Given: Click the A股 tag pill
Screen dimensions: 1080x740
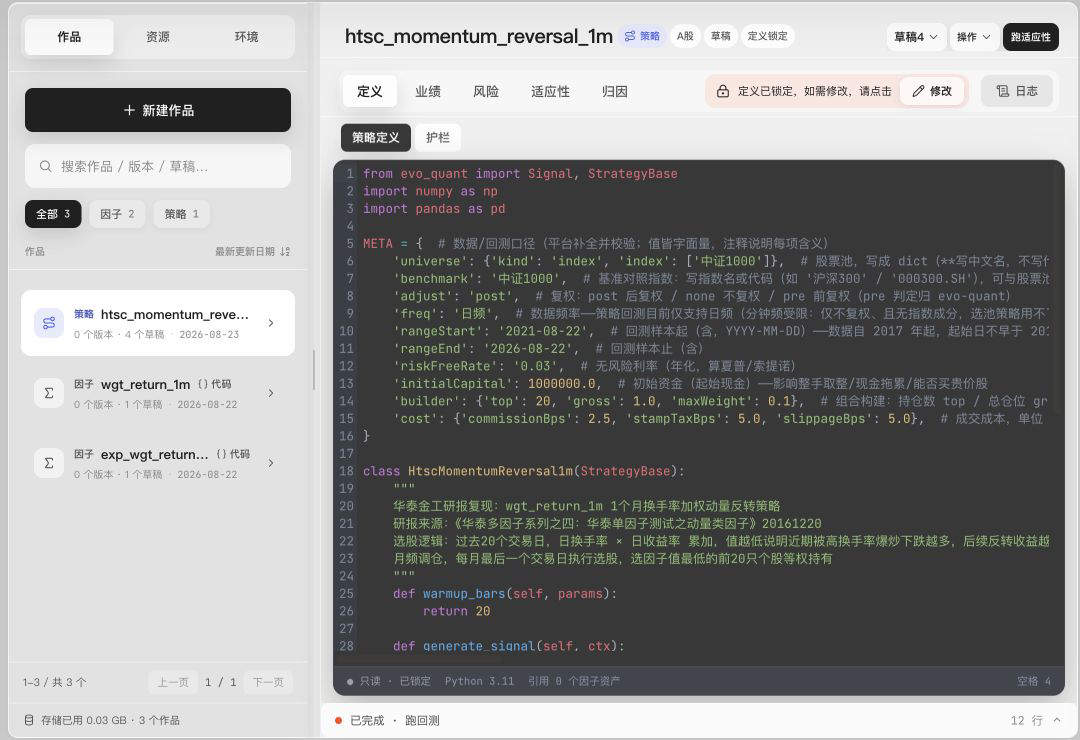Looking at the screenshot, I should [685, 36].
